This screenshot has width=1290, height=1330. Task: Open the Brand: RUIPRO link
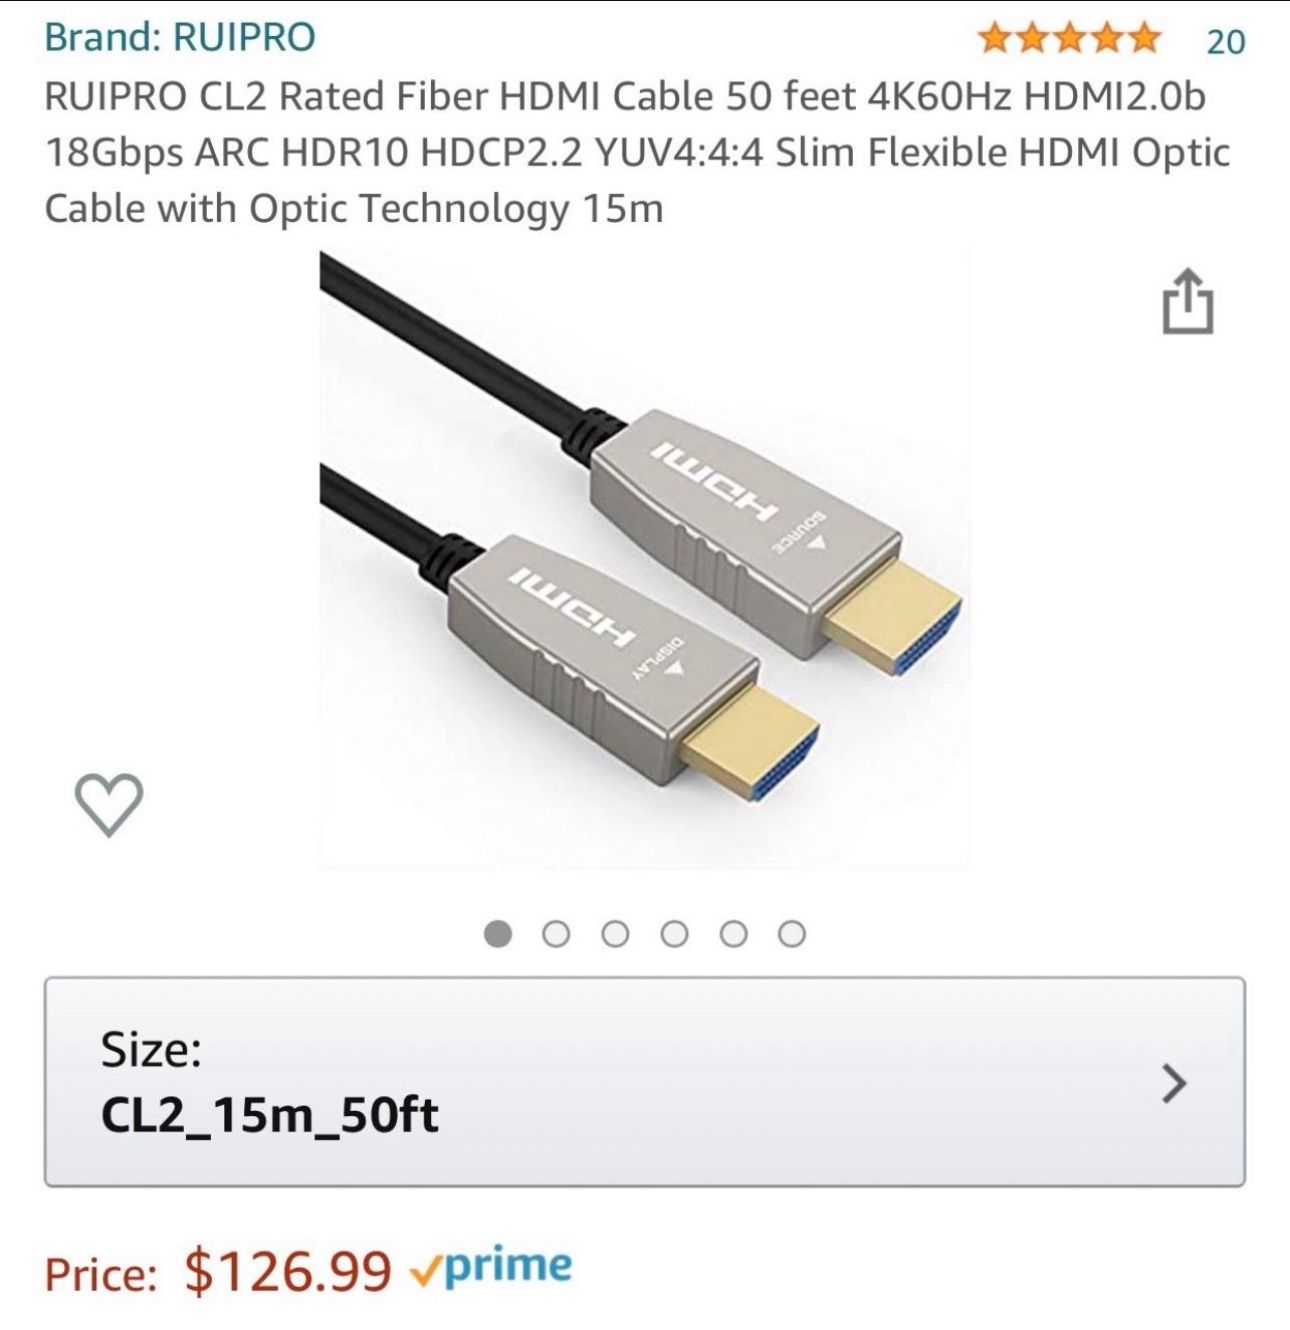(x=180, y=37)
